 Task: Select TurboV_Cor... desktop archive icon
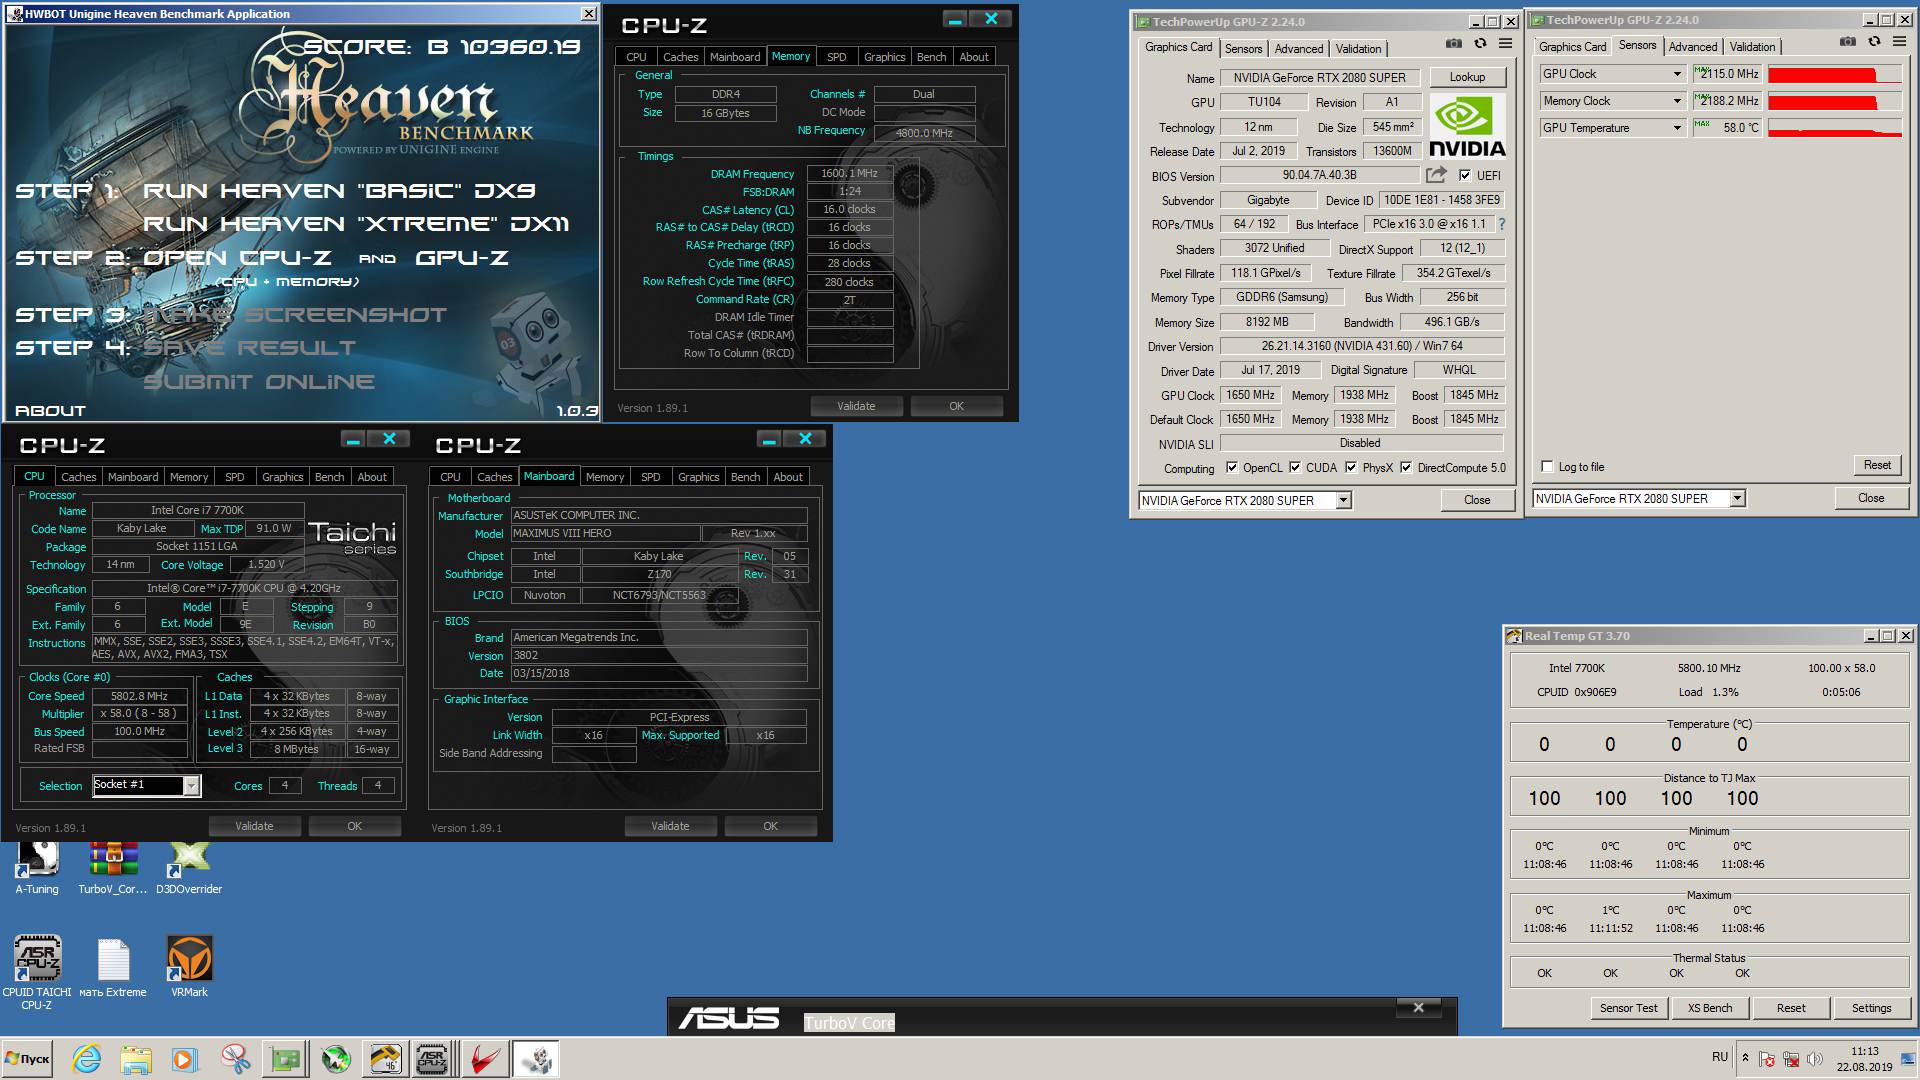point(113,867)
